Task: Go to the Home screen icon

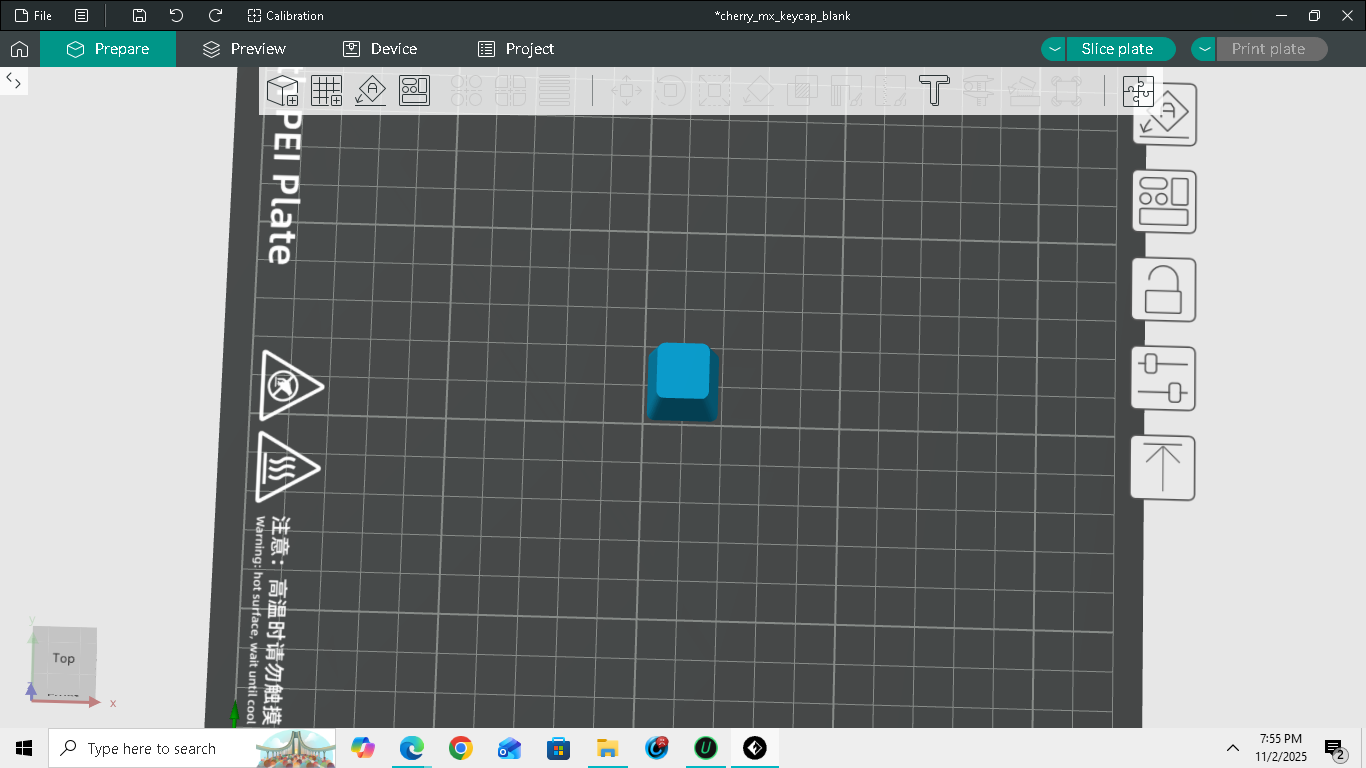Action: [20, 49]
